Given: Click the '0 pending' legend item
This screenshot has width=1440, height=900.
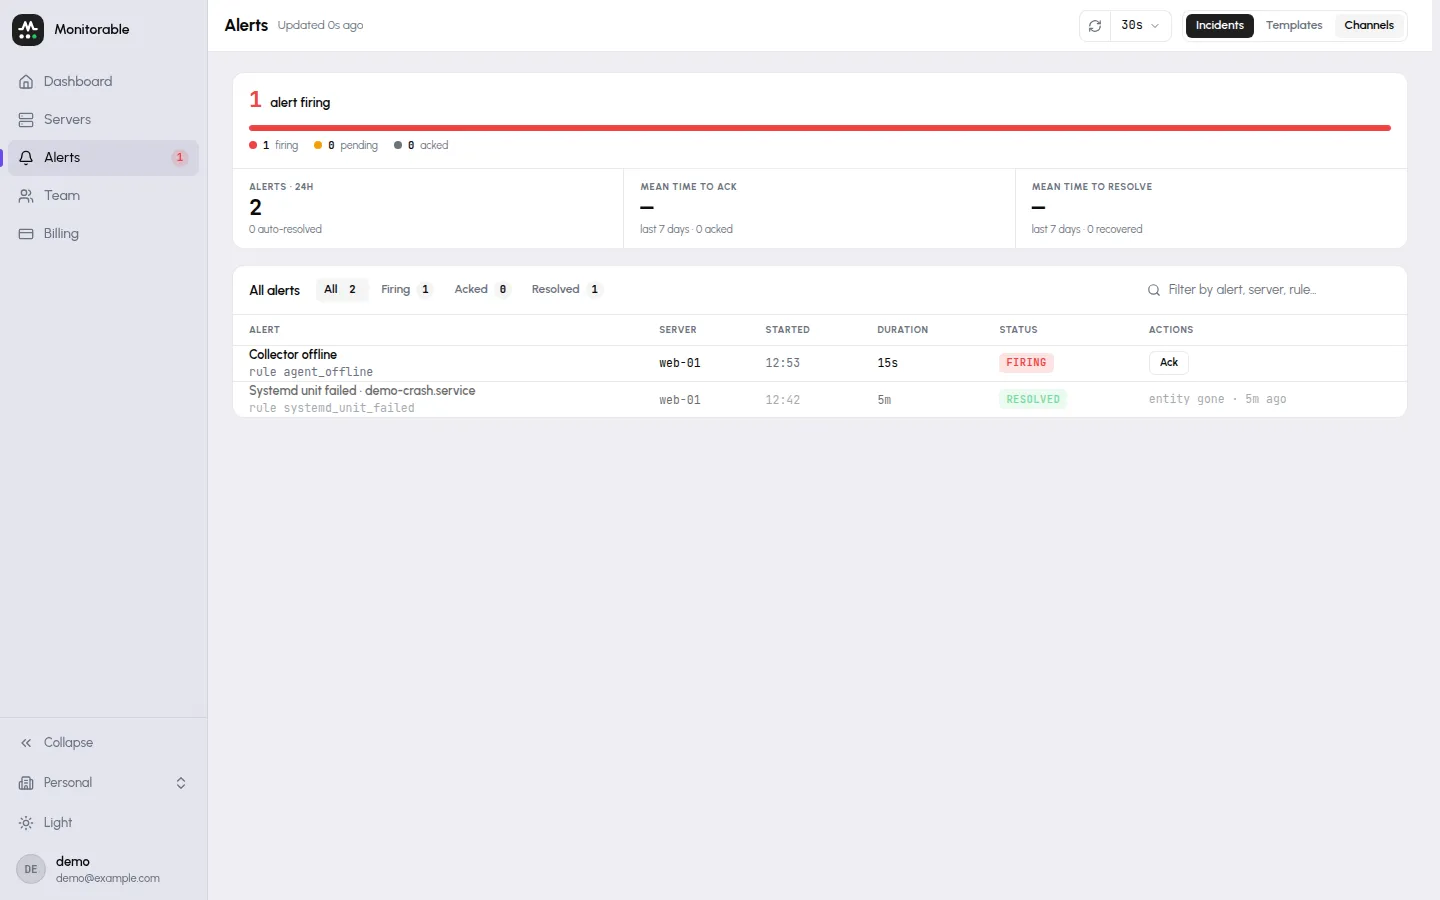Looking at the screenshot, I should coord(346,146).
